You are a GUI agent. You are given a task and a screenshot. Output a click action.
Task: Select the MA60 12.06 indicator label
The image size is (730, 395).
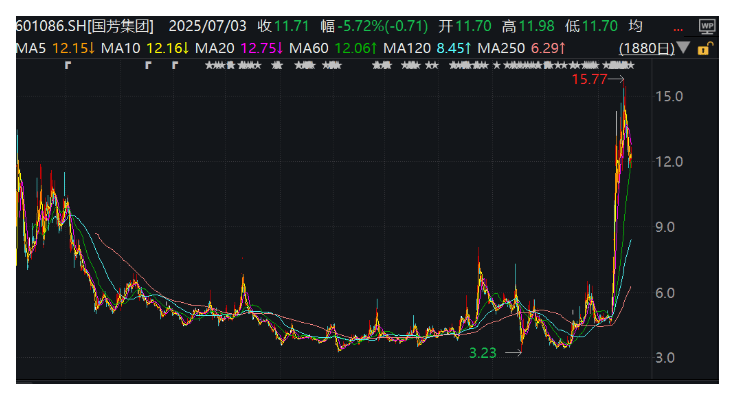coord(333,48)
